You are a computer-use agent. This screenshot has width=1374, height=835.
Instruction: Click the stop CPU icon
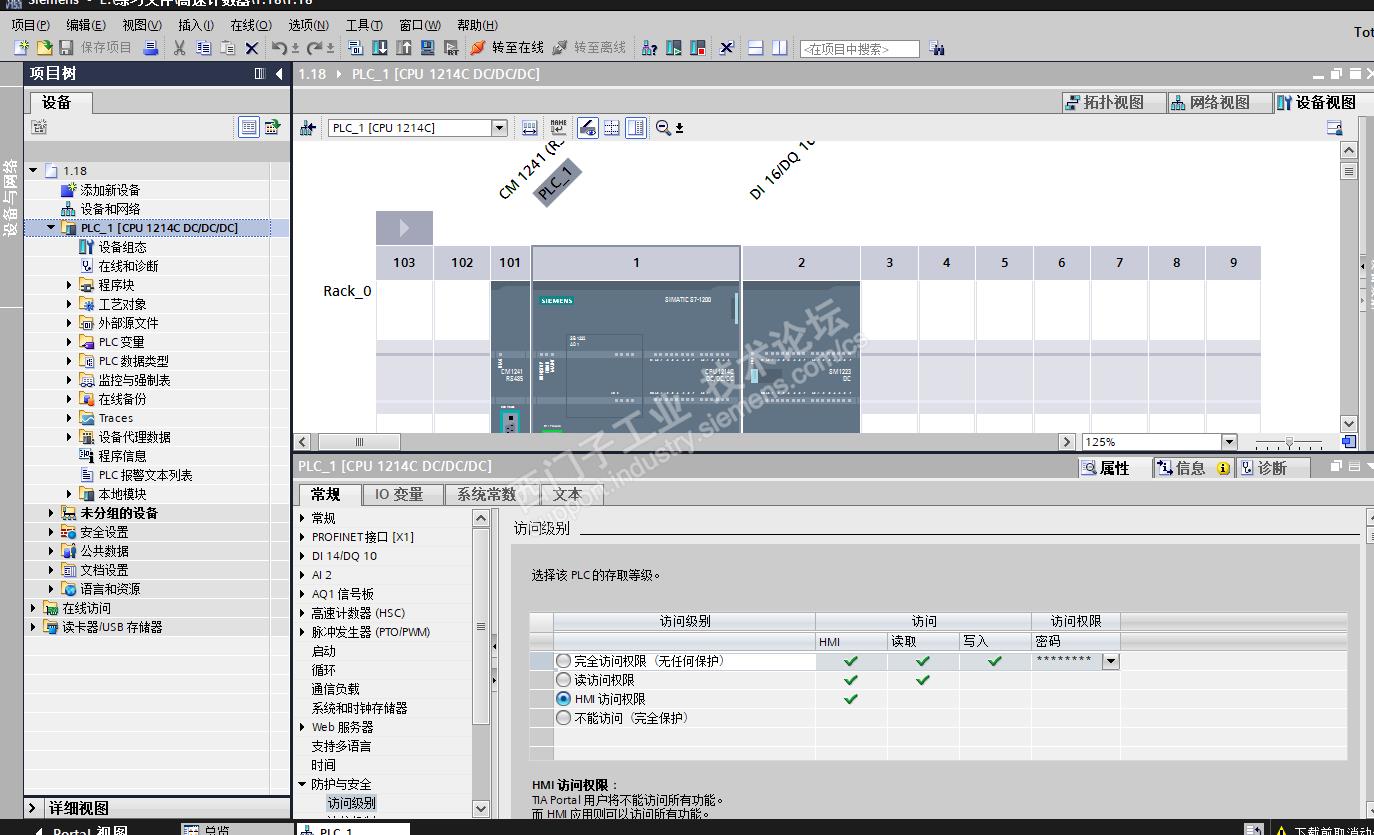click(x=698, y=48)
